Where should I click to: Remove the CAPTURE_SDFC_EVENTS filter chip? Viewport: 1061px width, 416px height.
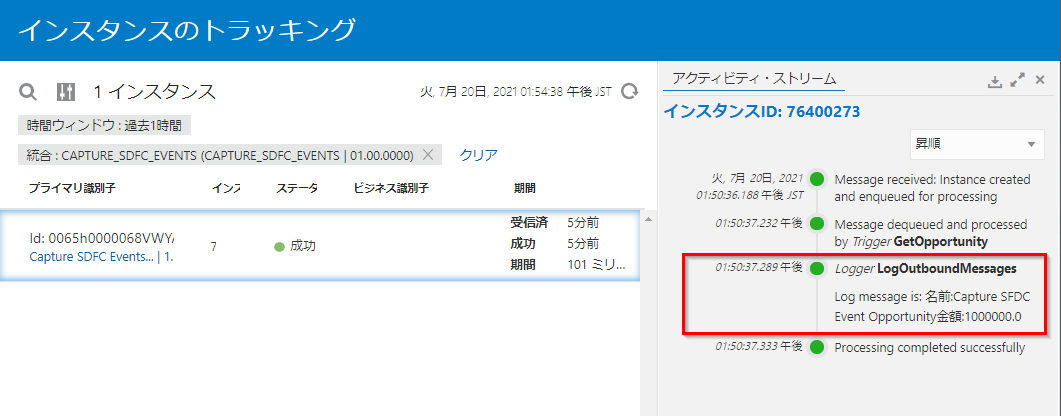428,154
